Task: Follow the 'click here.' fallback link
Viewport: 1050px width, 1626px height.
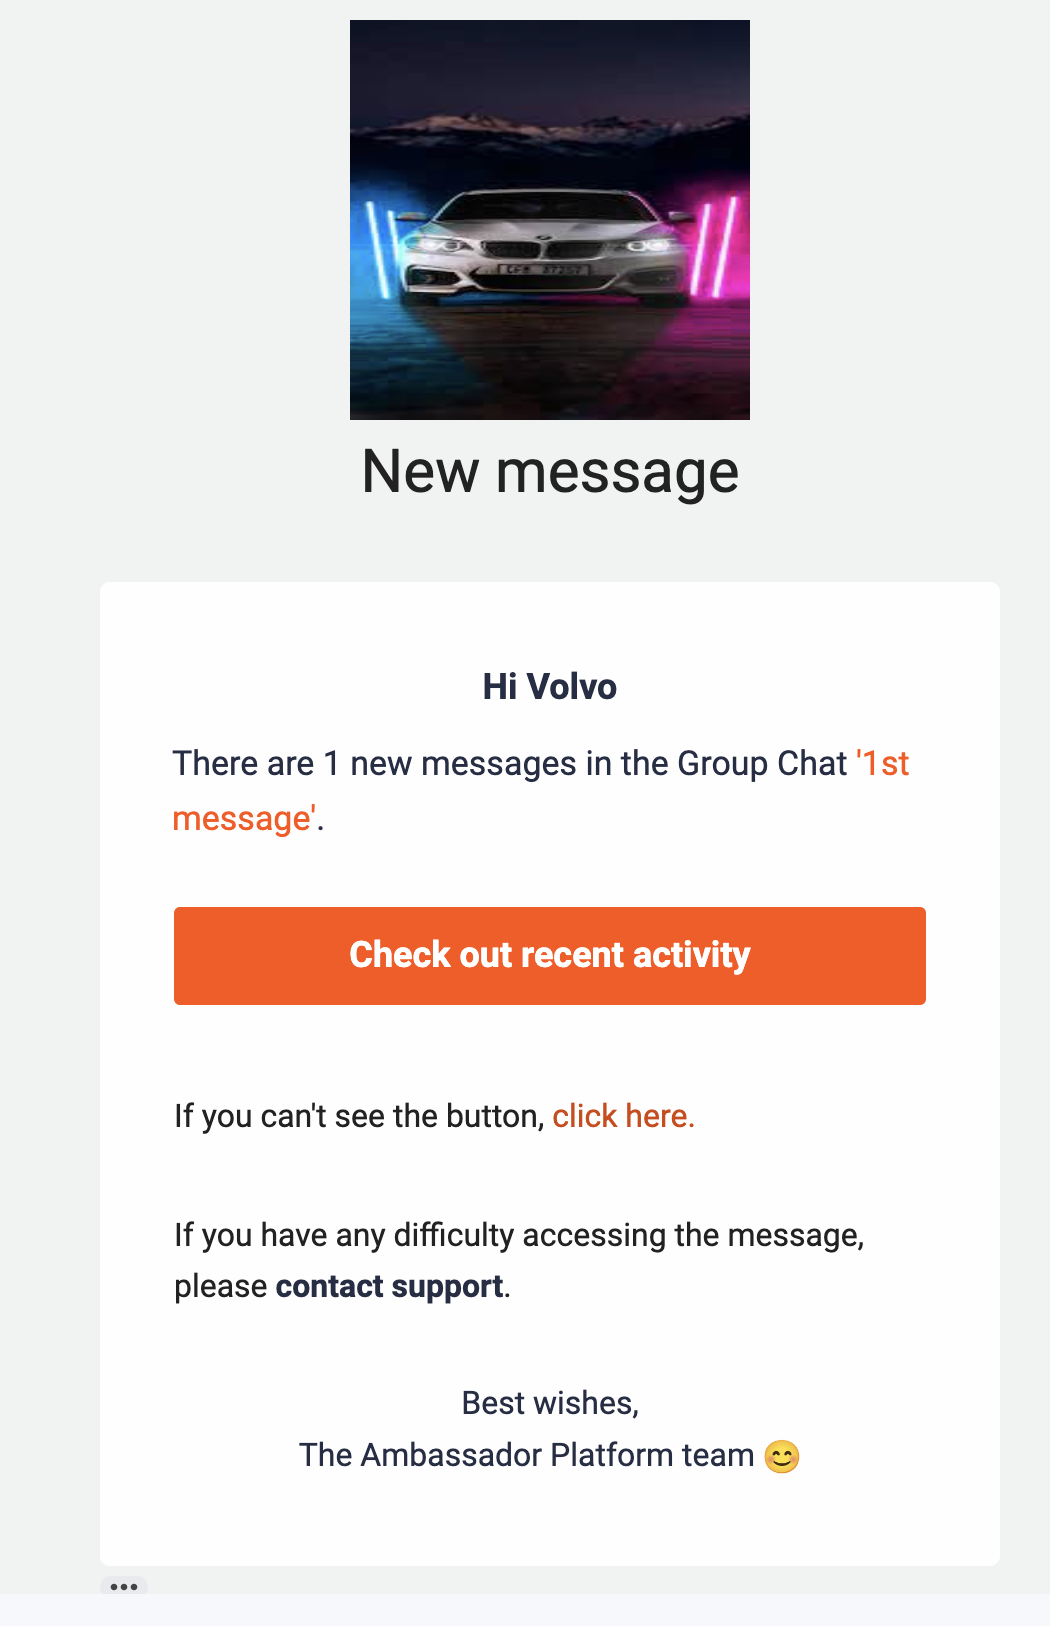Action: pos(623,1116)
